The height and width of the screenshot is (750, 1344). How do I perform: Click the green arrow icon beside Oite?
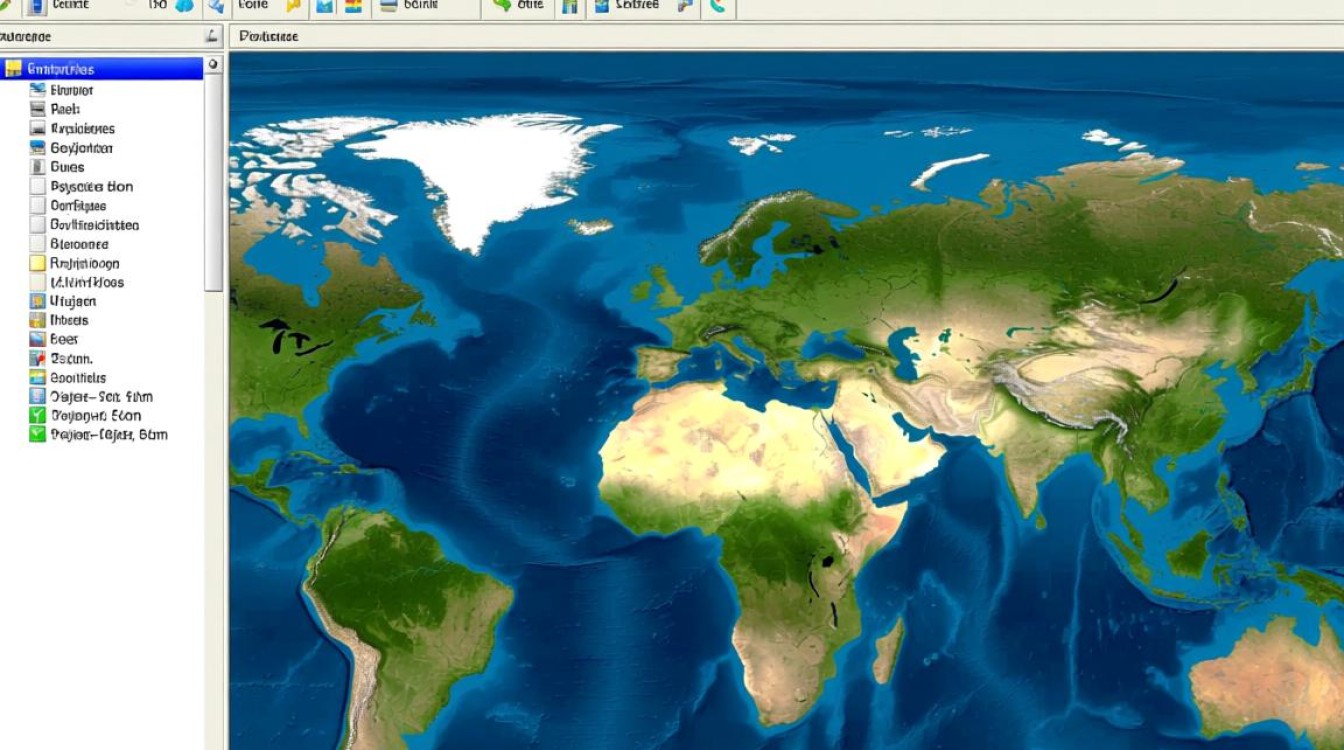pos(502,5)
